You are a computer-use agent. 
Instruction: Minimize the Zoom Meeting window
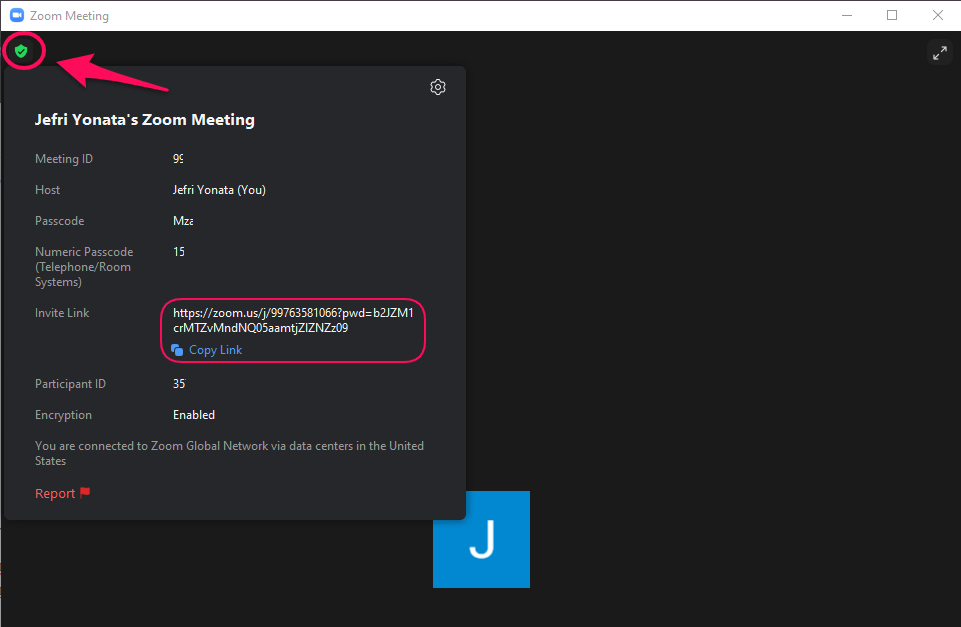click(847, 15)
